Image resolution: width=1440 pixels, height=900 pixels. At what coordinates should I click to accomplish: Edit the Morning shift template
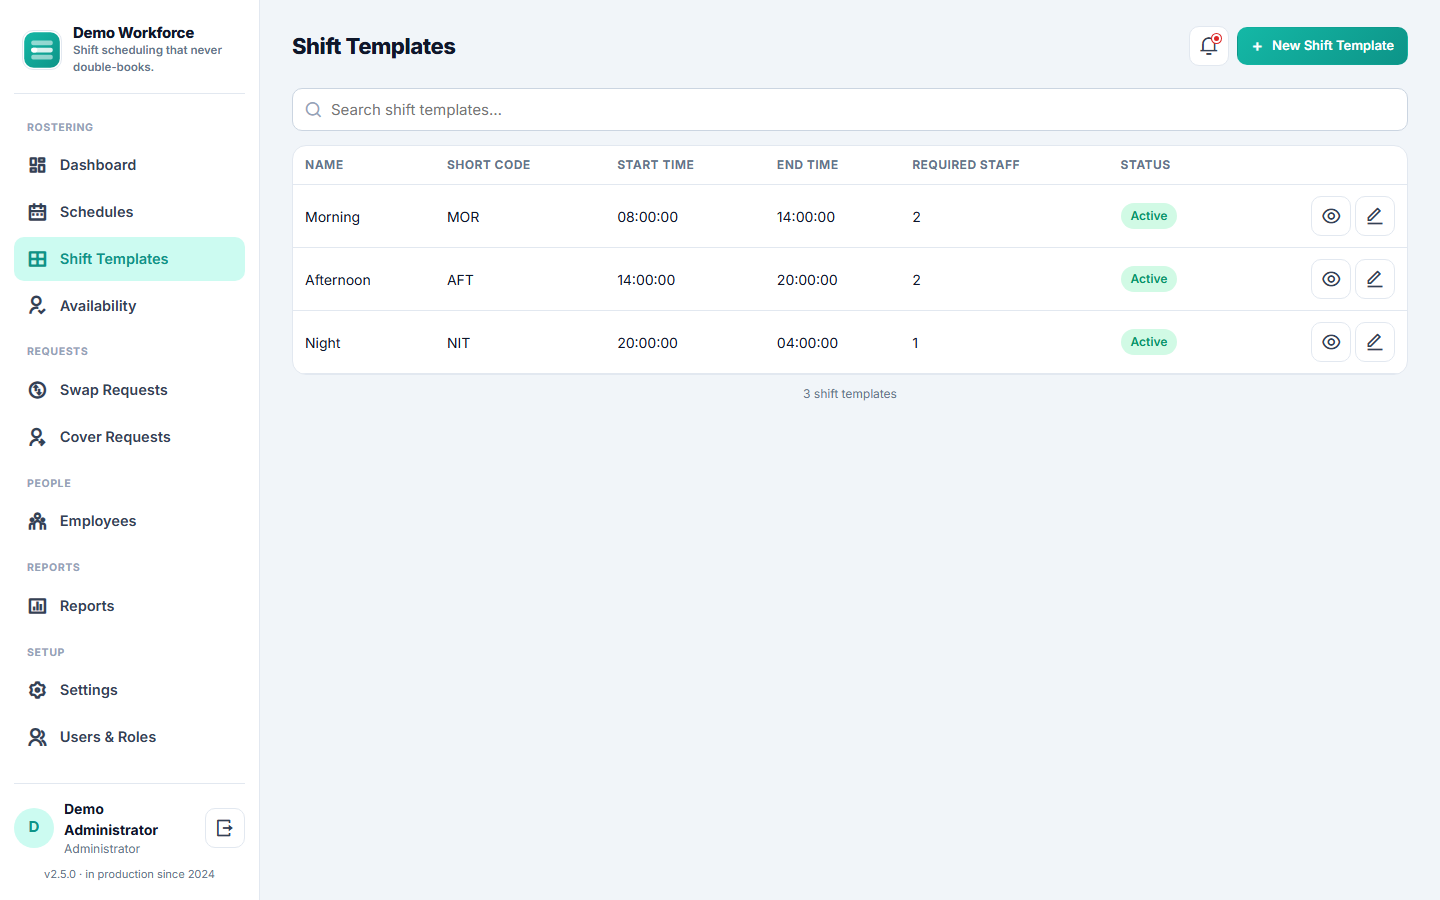(x=1375, y=216)
